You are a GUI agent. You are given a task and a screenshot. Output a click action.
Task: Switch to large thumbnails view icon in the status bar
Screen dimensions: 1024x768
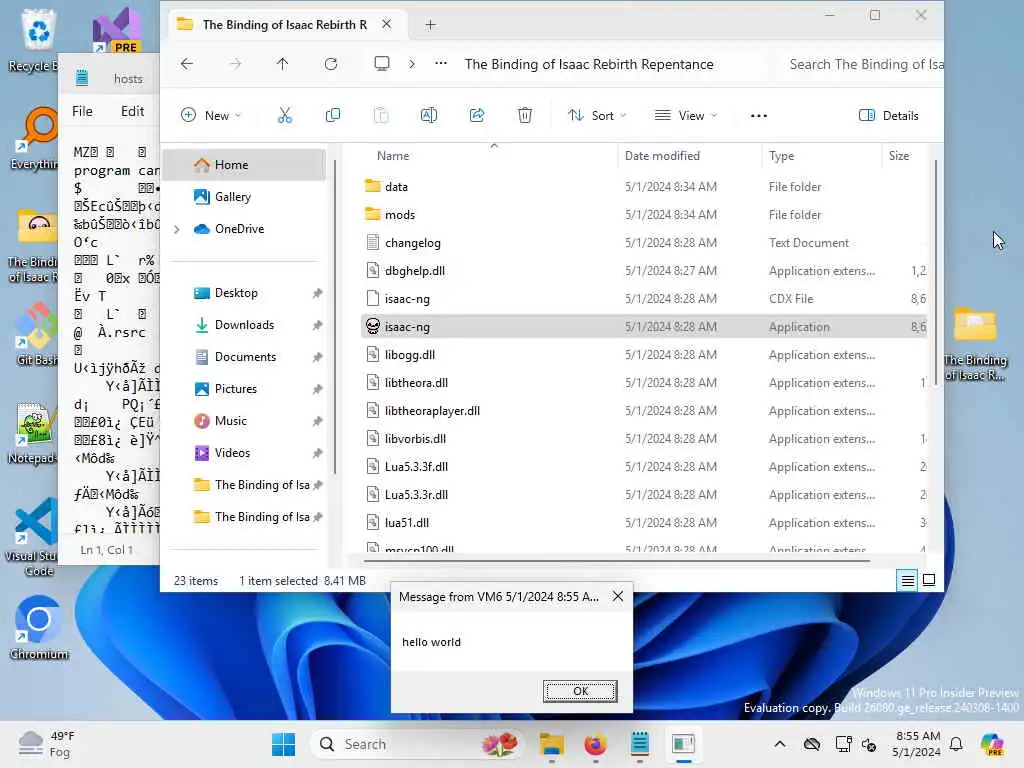(929, 581)
